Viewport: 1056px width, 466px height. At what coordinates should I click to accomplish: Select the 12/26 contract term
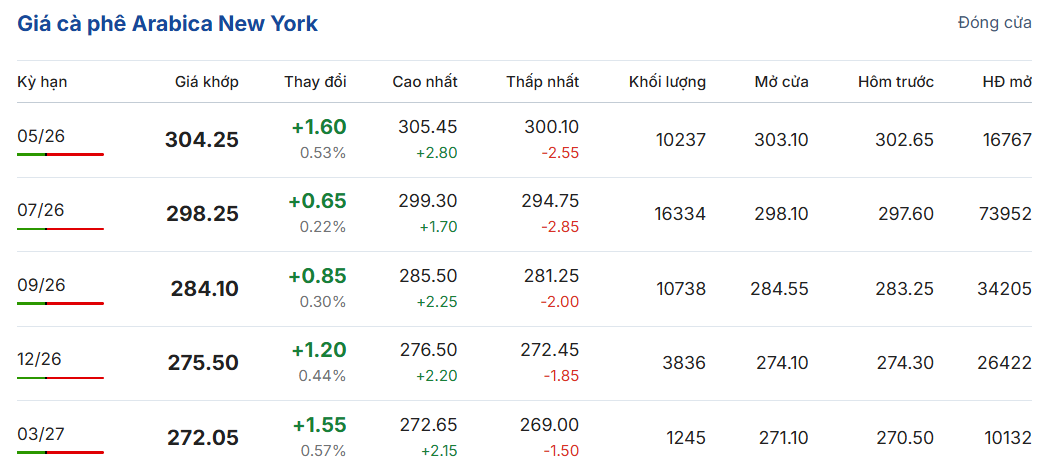point(41,359)
